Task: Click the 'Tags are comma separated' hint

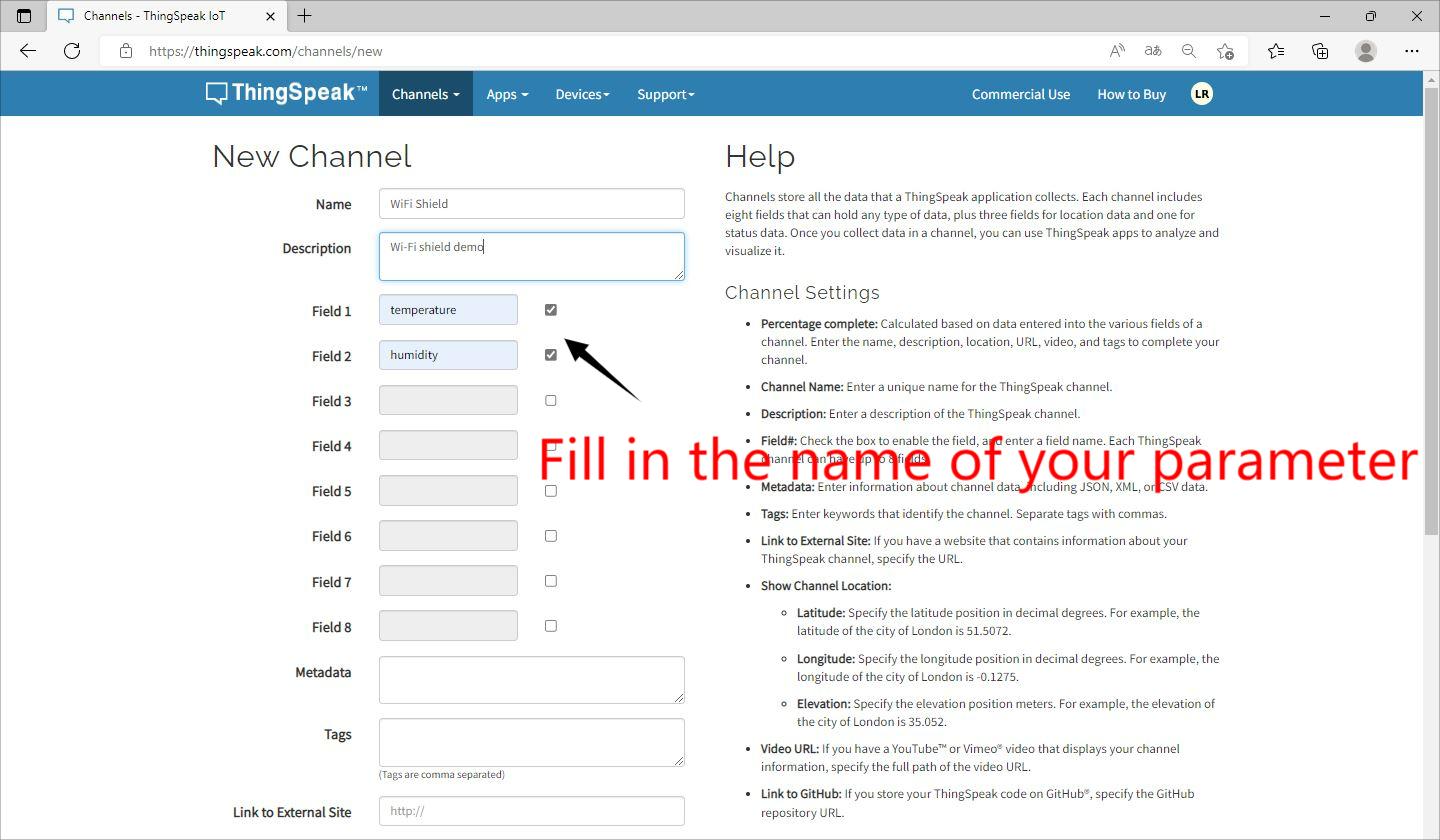Action: point(442,774)
